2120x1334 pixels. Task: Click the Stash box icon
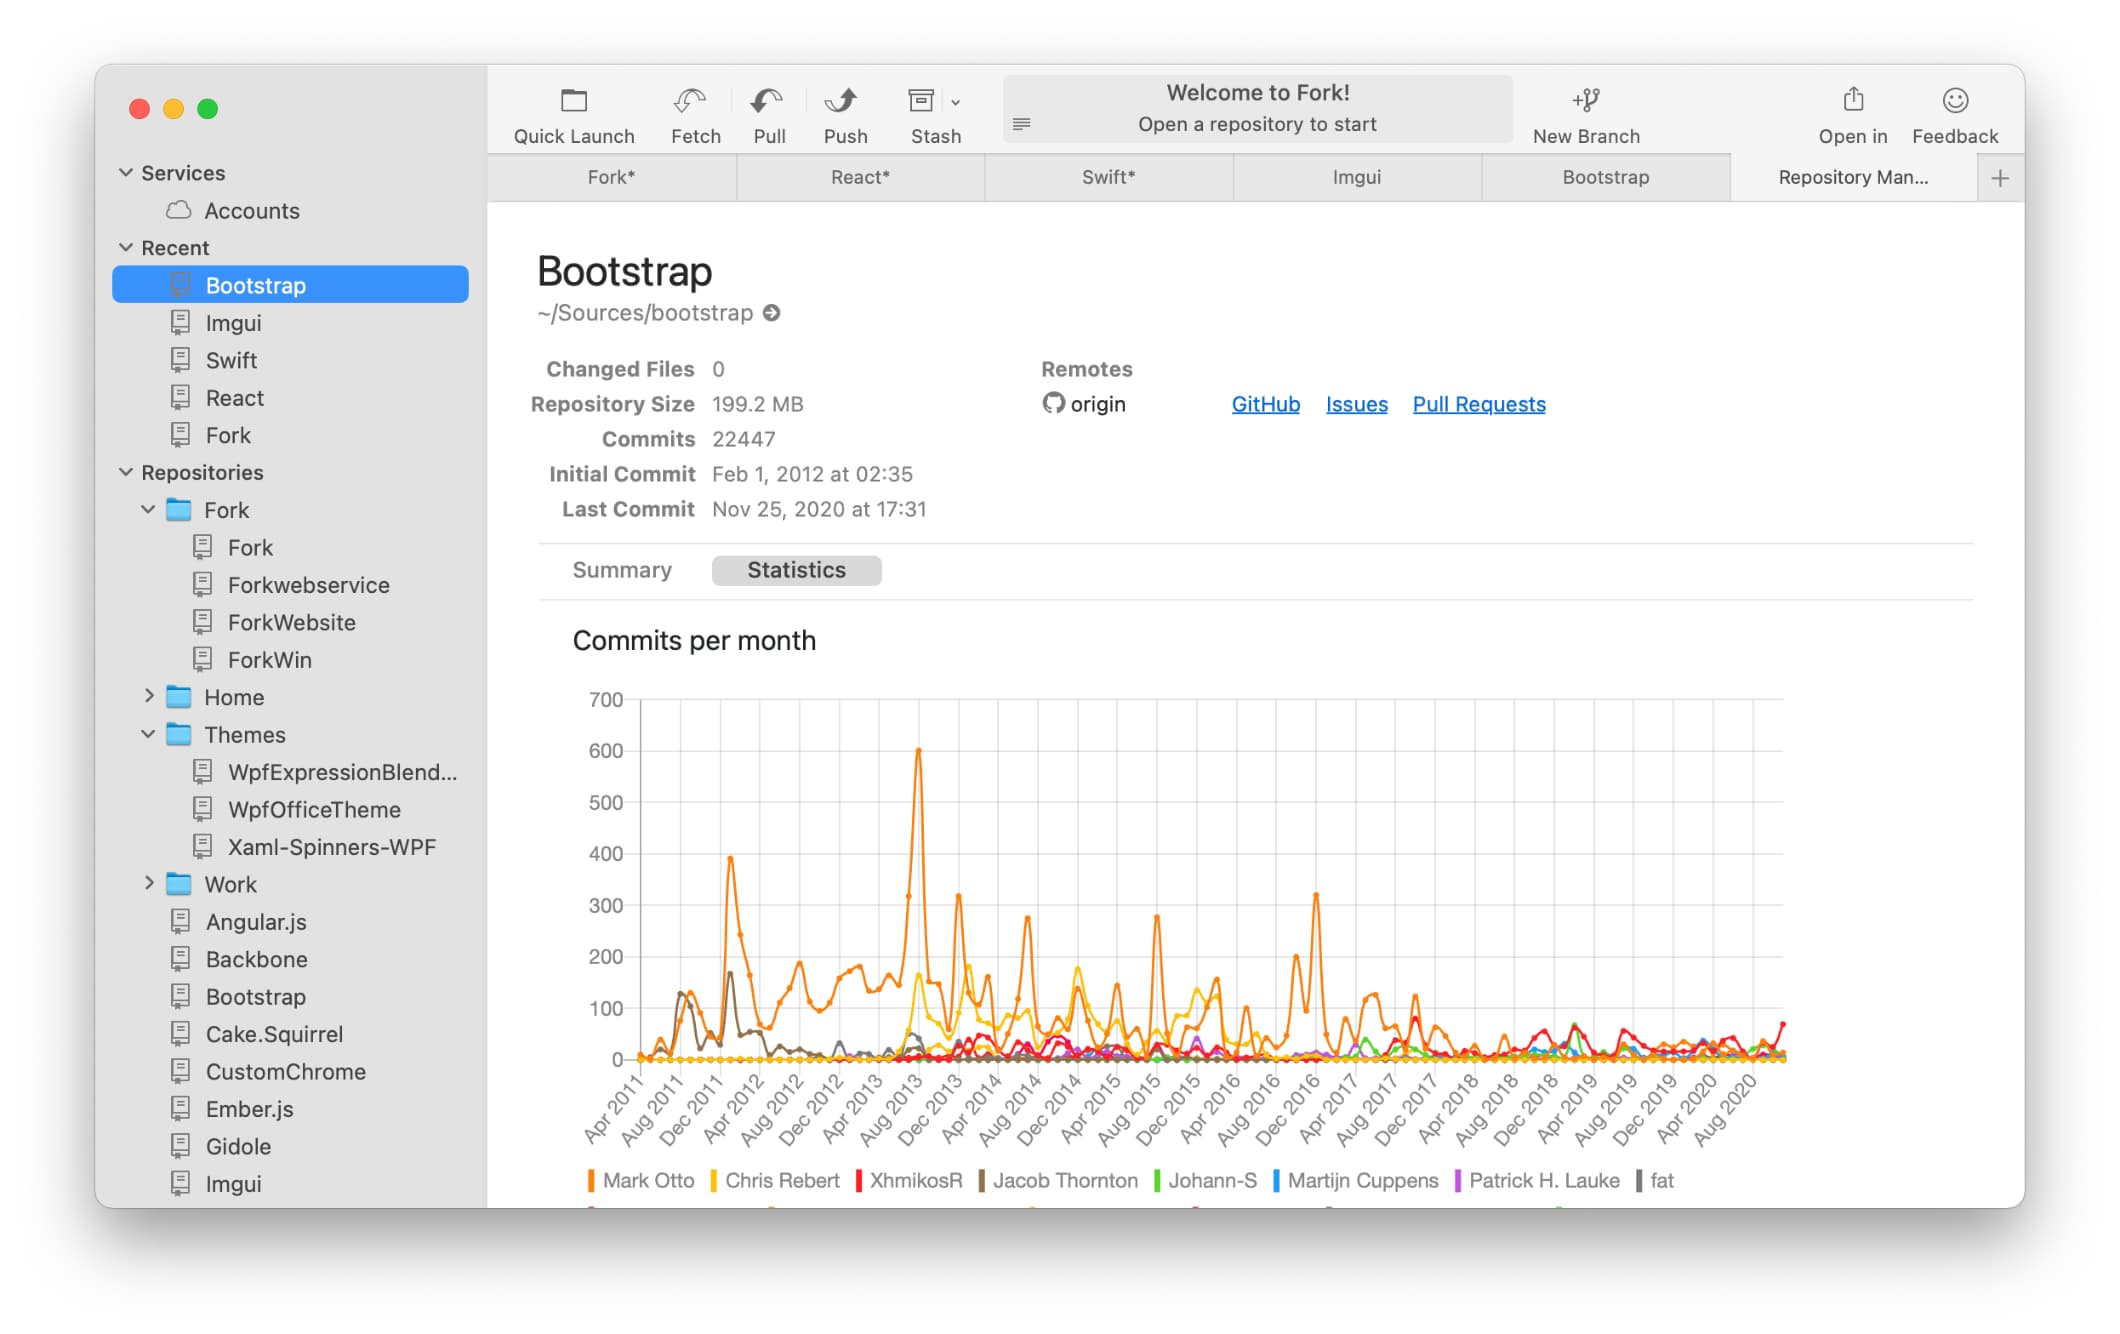(921, 101)
